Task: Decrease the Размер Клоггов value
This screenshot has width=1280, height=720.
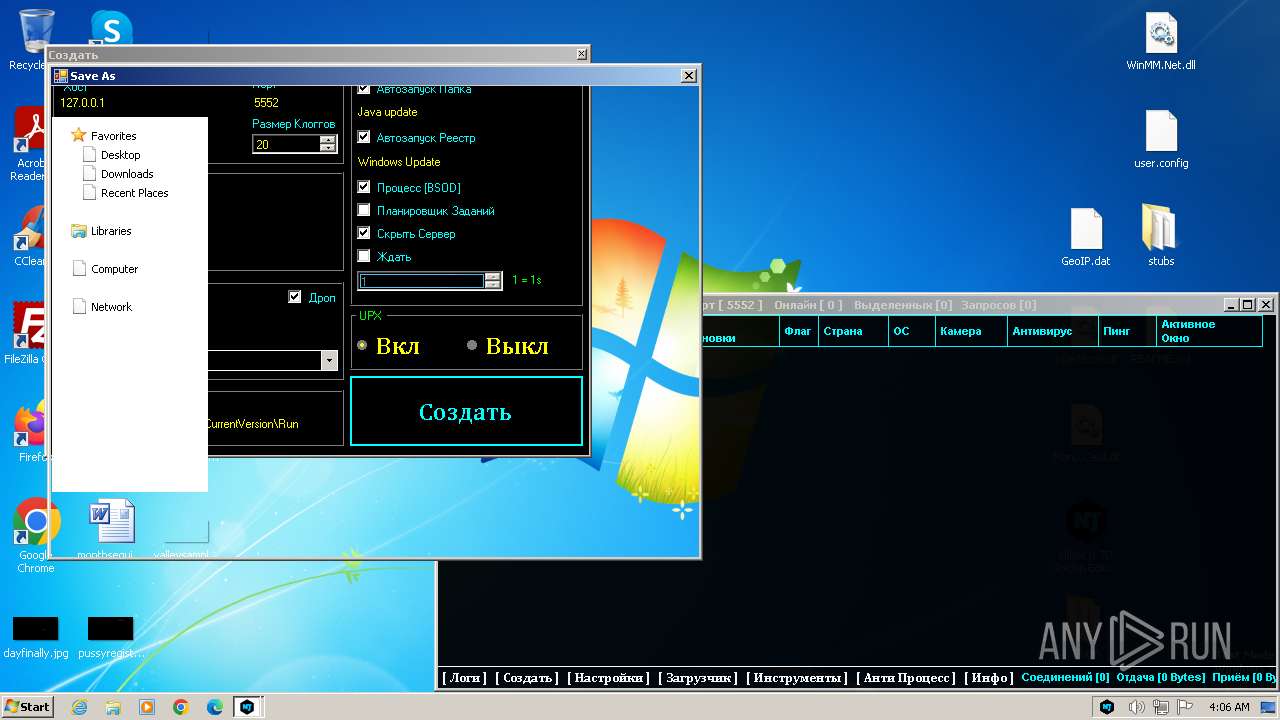Action: click(x=328, y=148)
